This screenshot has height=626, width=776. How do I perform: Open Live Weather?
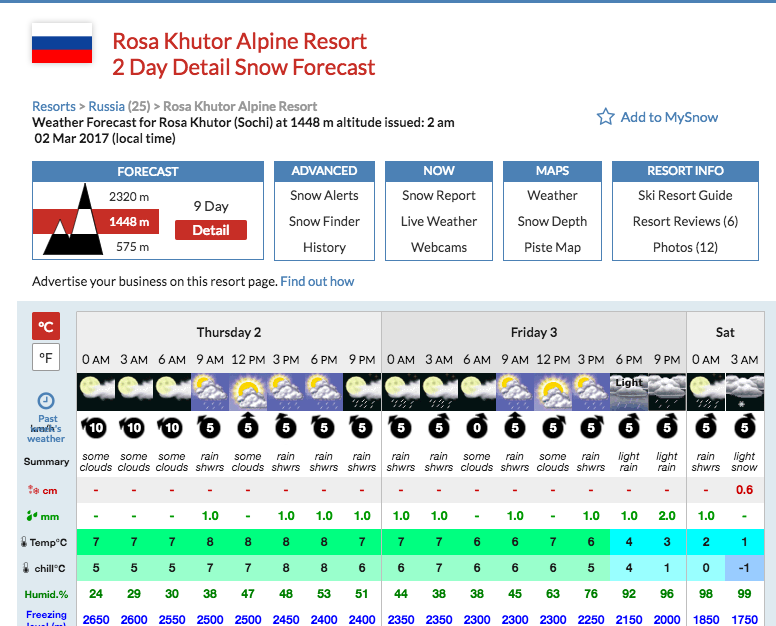click(x=438, y=221)
